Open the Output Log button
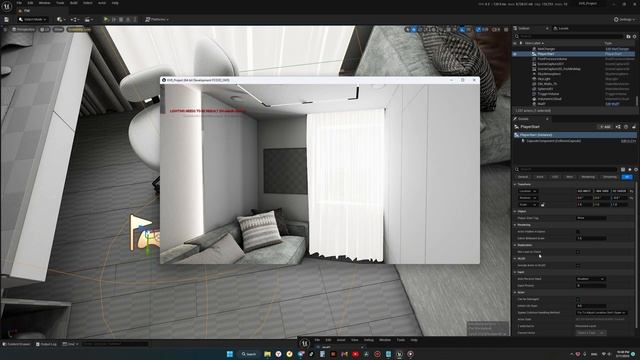The width and height of the screenshot is (640, 360). pos(47,344)
